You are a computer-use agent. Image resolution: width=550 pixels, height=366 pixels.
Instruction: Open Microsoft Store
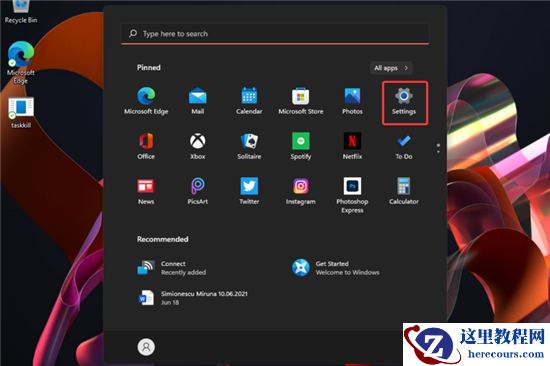301,101
